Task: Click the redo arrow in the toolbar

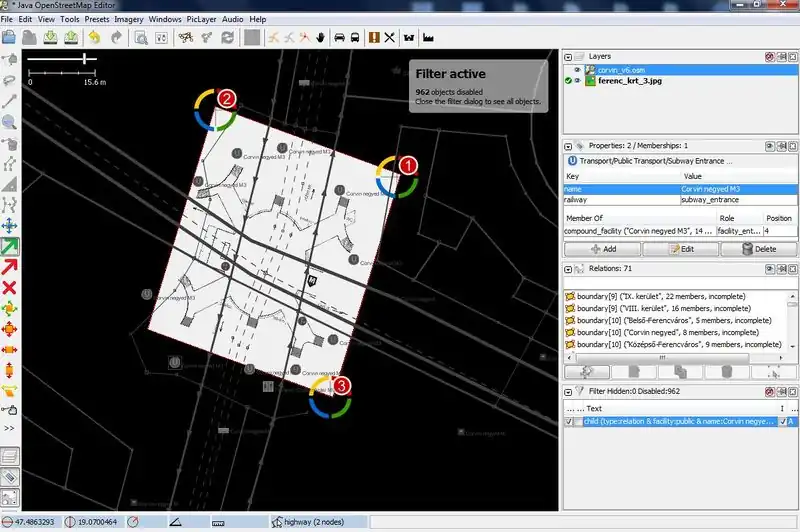Action: pos(117,37)
